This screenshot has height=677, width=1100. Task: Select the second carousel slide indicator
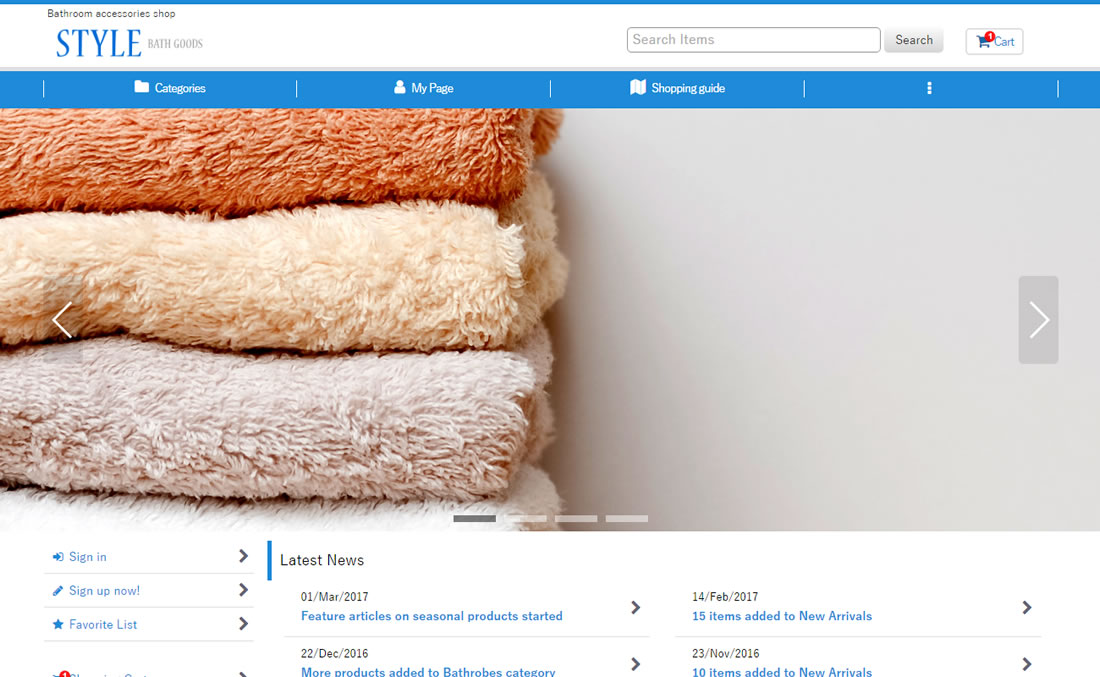tap(525, 519)
